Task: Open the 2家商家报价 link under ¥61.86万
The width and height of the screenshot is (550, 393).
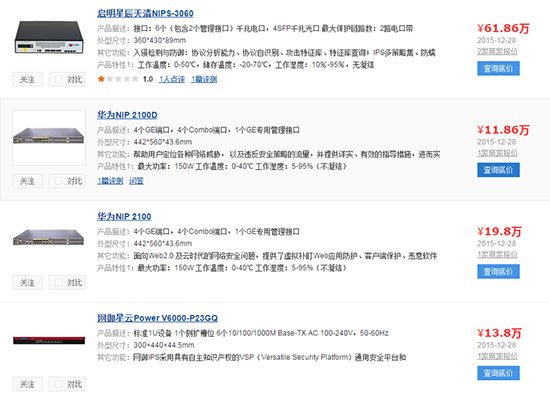Action: point(497,52)
